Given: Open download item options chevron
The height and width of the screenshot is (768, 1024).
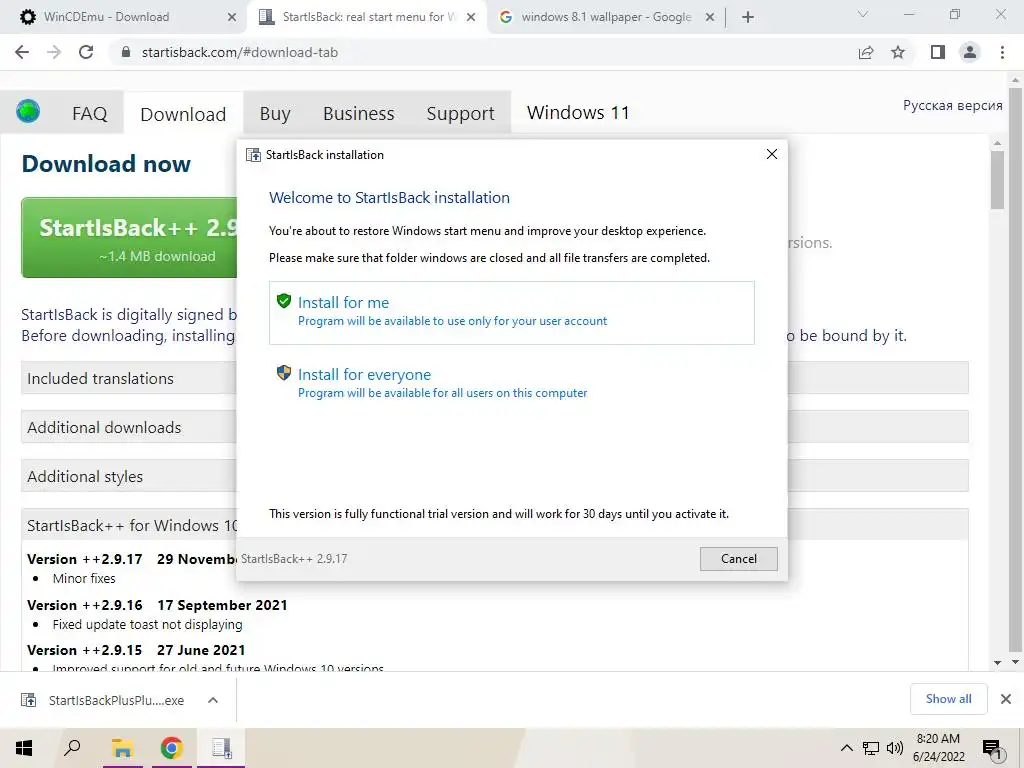Looking at the screenshot, I should pos(213,700).
